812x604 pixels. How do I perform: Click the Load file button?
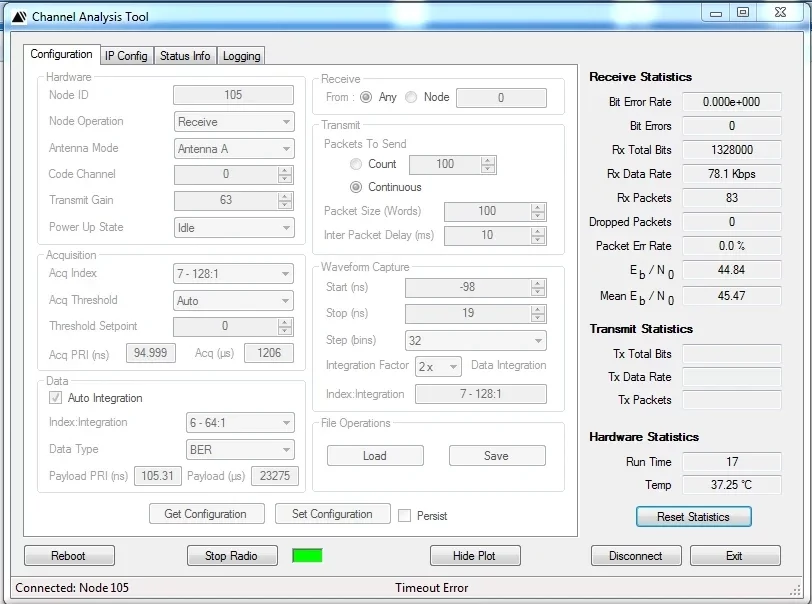pos(375,456)
